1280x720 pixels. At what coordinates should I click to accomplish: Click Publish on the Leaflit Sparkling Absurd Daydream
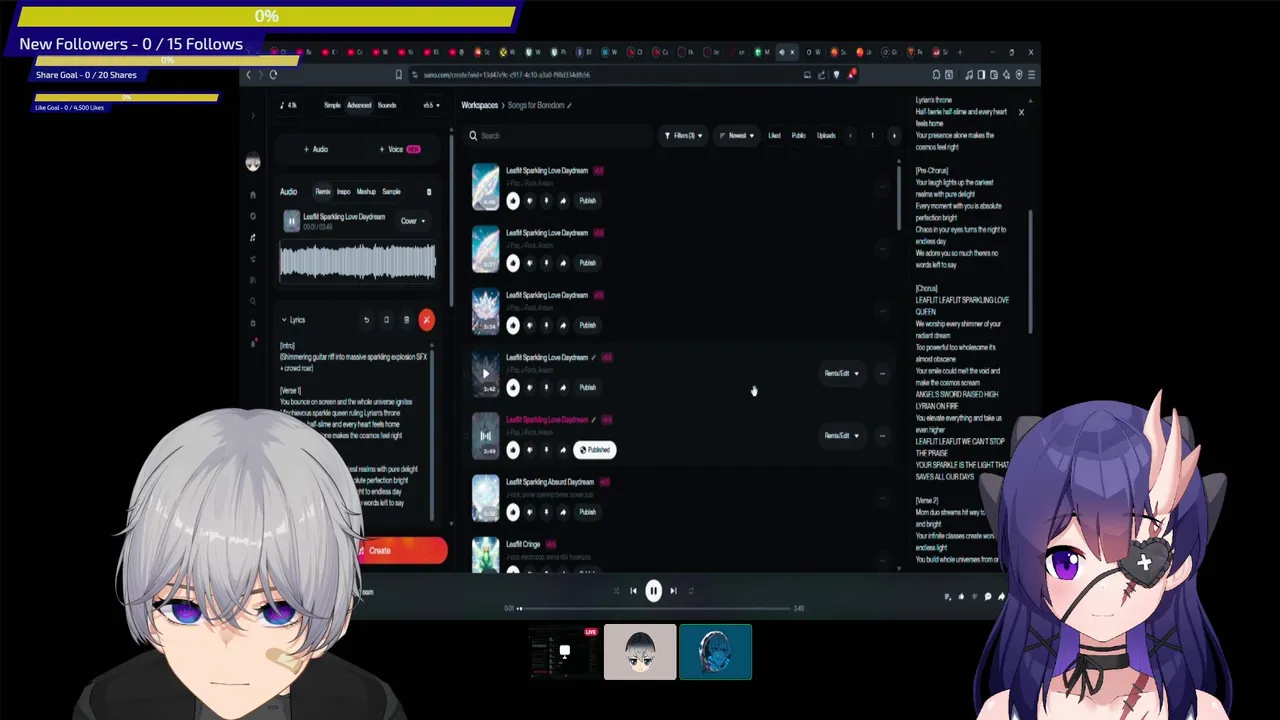click(587, 512)
